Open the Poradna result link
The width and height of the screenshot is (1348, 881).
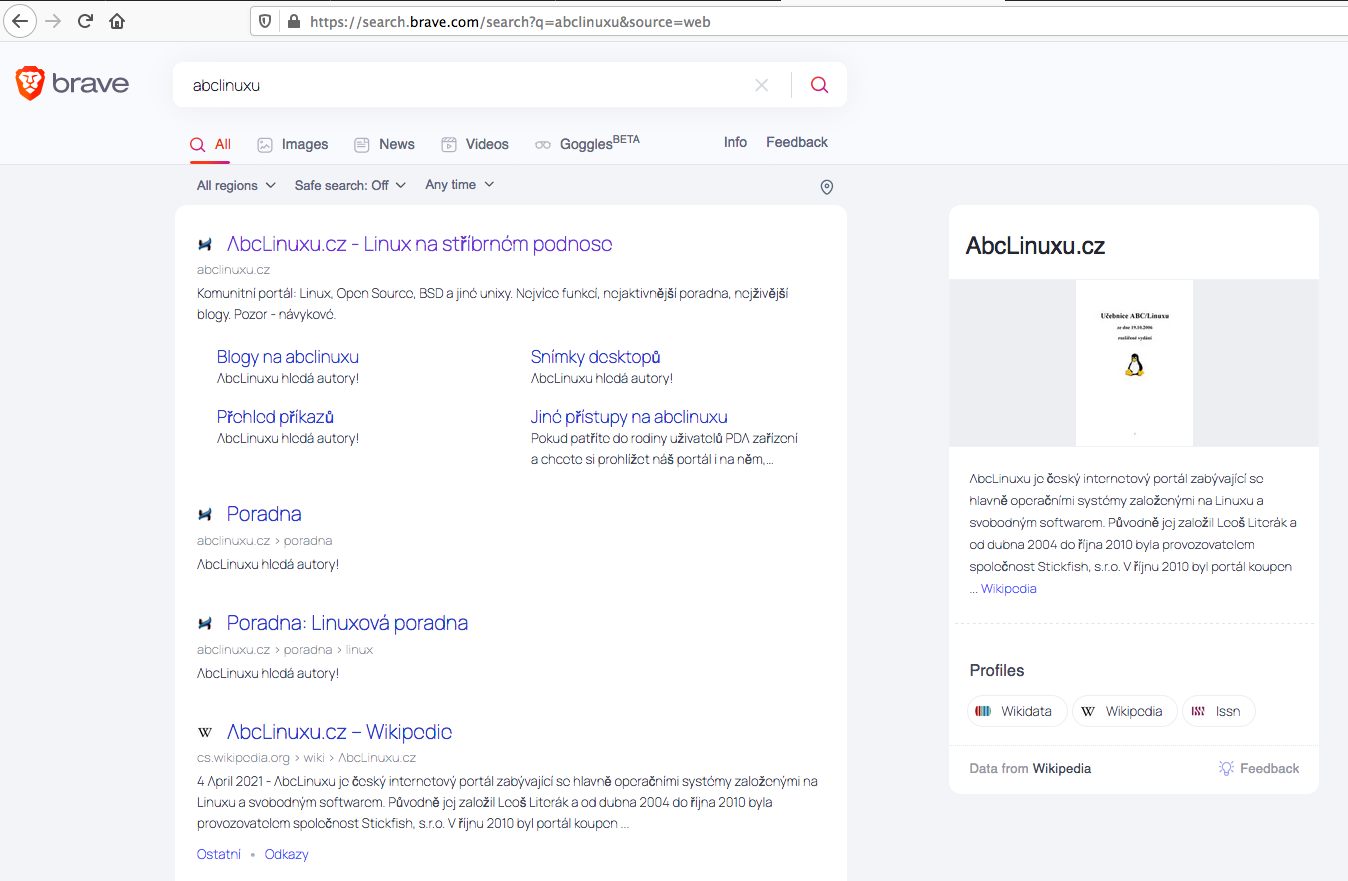point(264,514)
